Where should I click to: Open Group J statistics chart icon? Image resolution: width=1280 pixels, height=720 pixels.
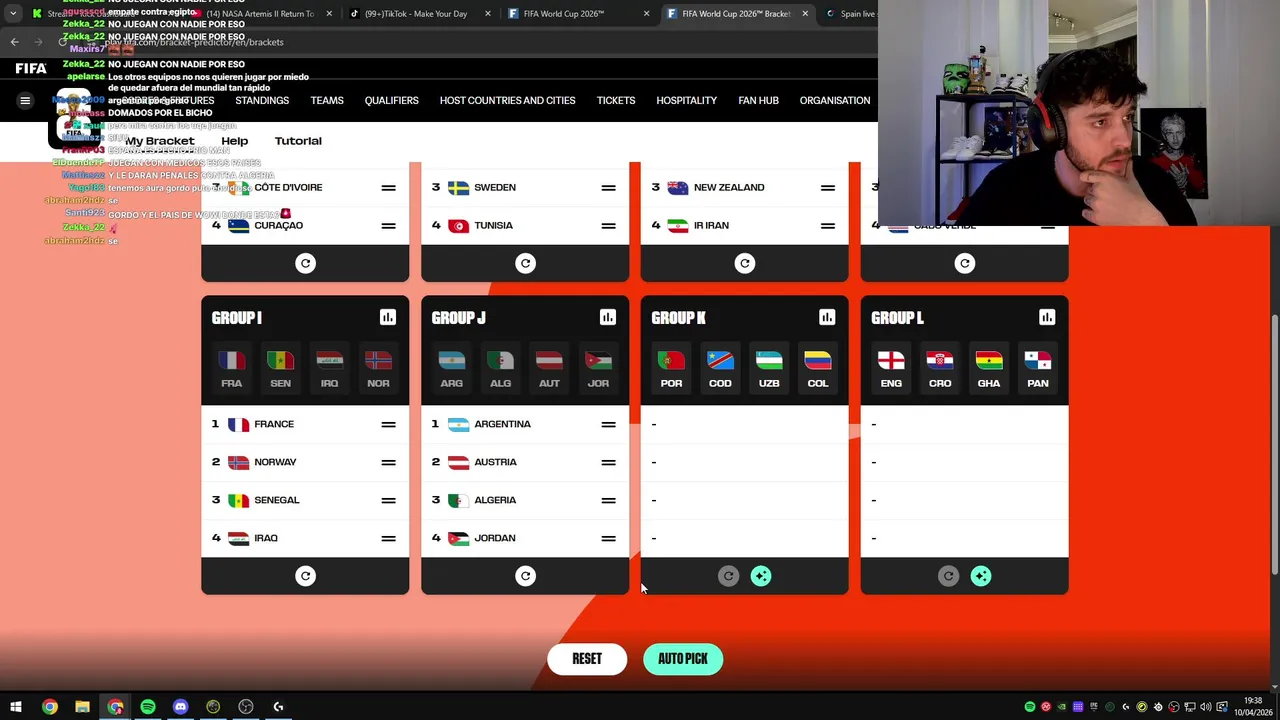(x=608, y=317)
